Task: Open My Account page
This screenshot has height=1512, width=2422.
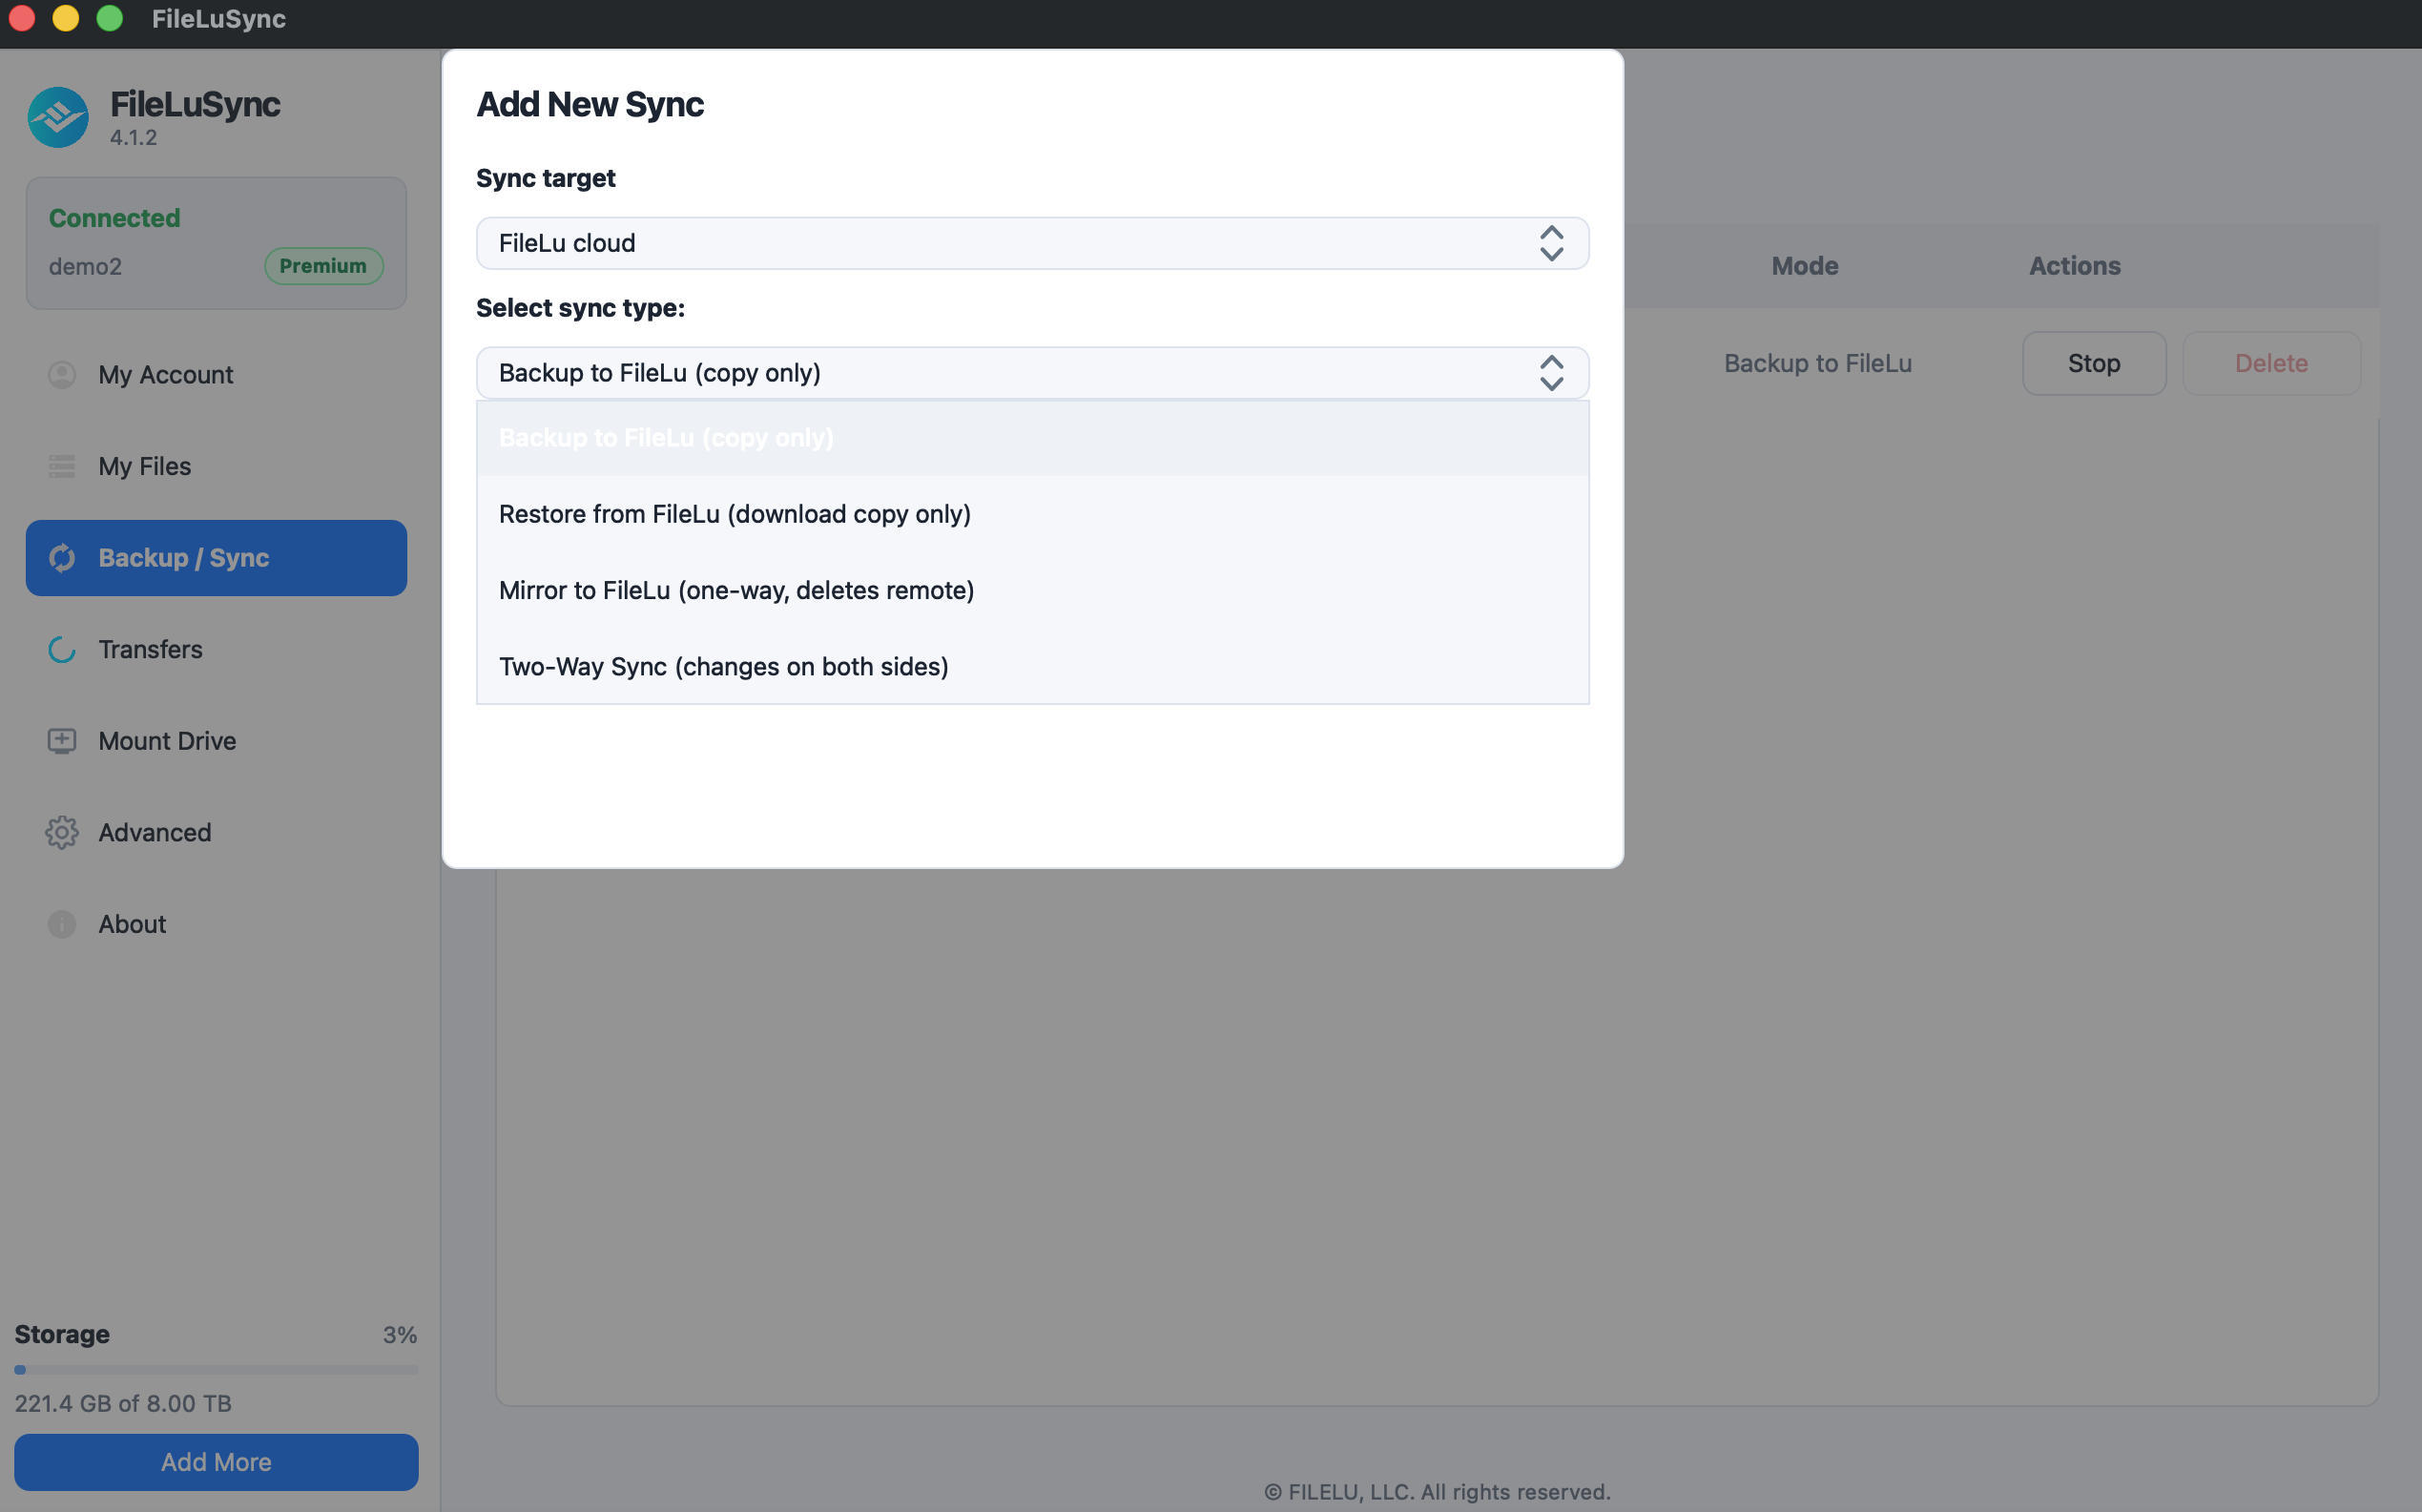Action: tap(216, 375)
